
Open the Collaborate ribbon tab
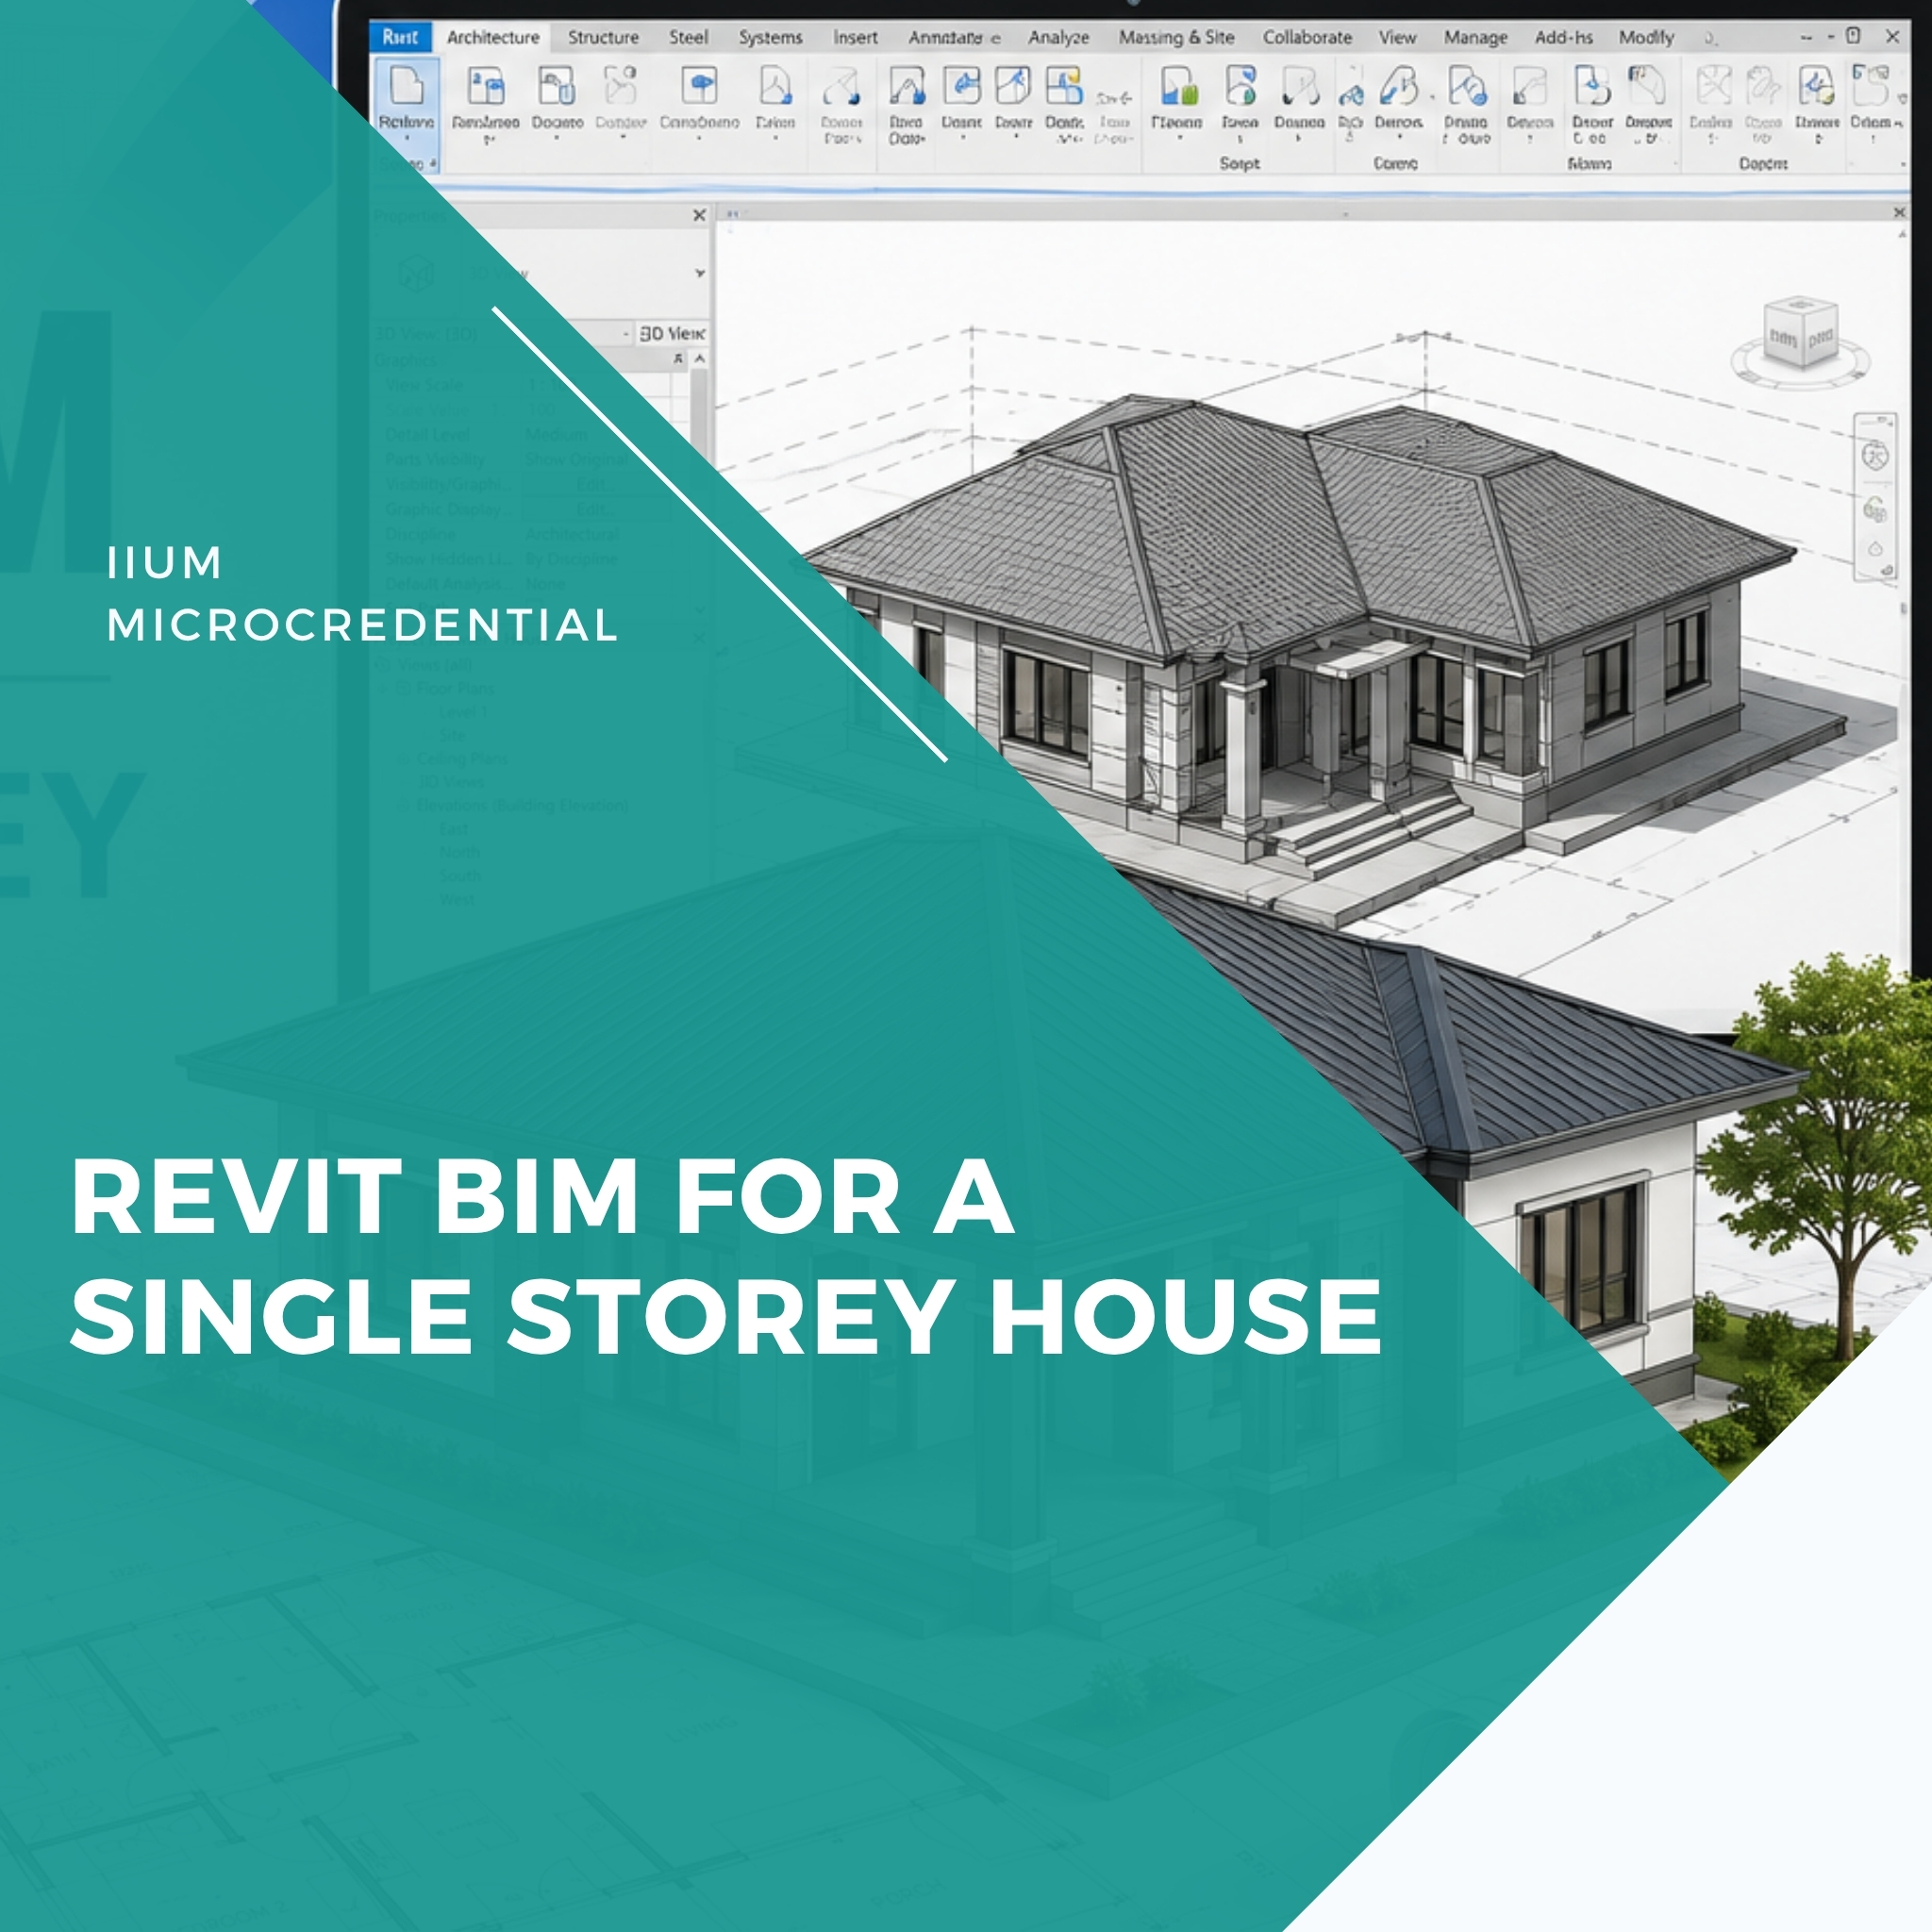coord(1307,37)
